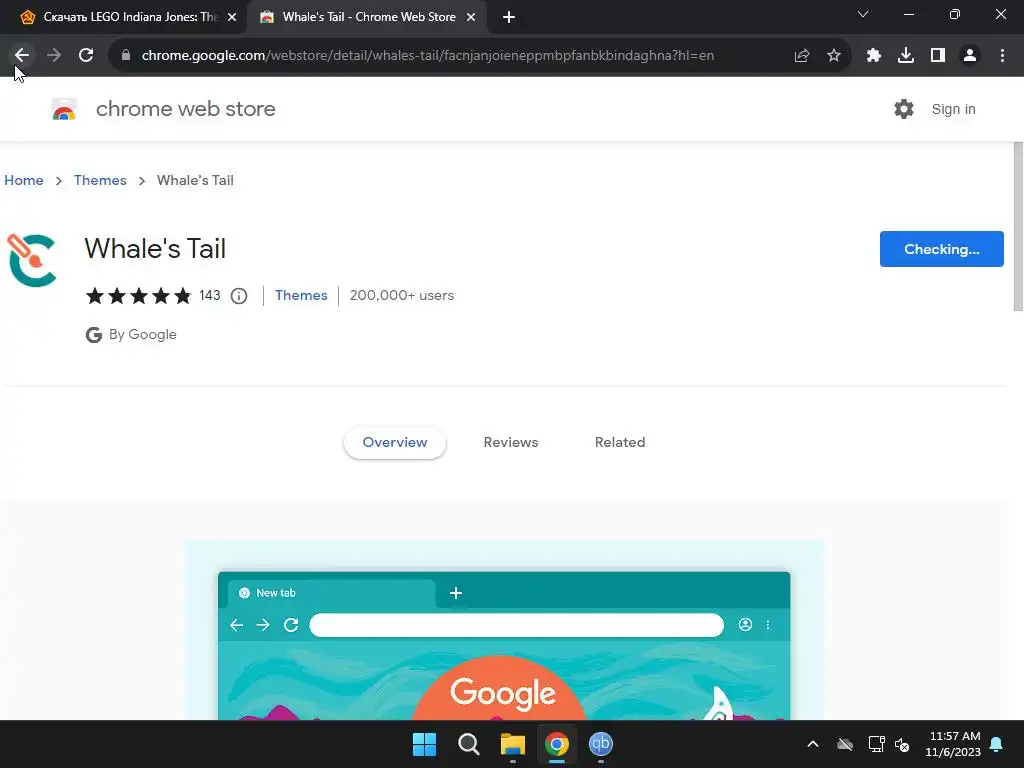1024x768 pixels.
Task: Click the browser forward arrow
Action: click(54, 56)
